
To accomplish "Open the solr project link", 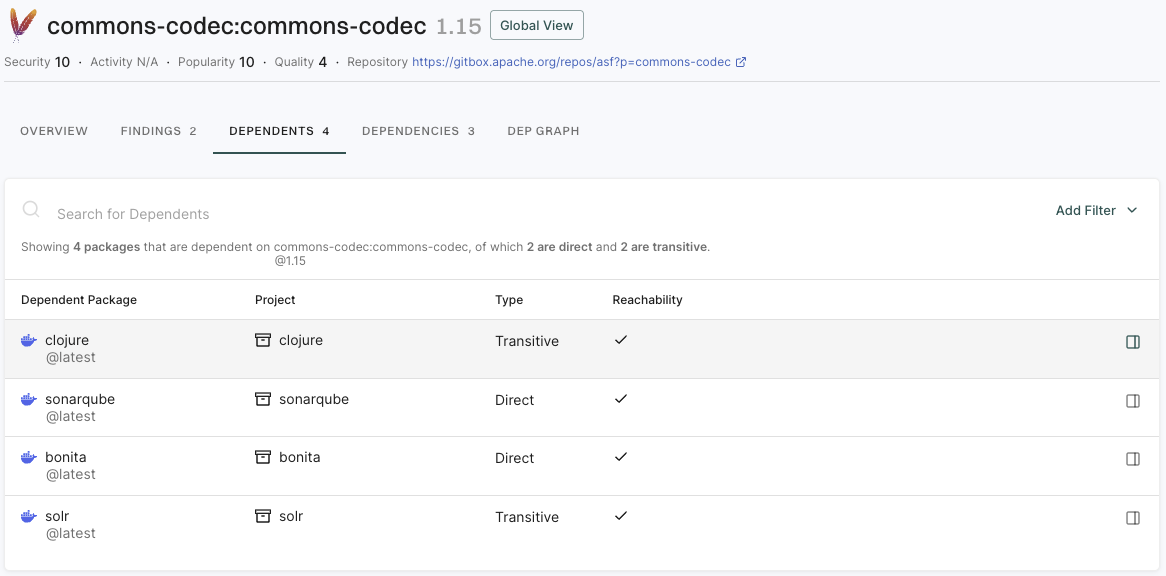I will point(291,516).
